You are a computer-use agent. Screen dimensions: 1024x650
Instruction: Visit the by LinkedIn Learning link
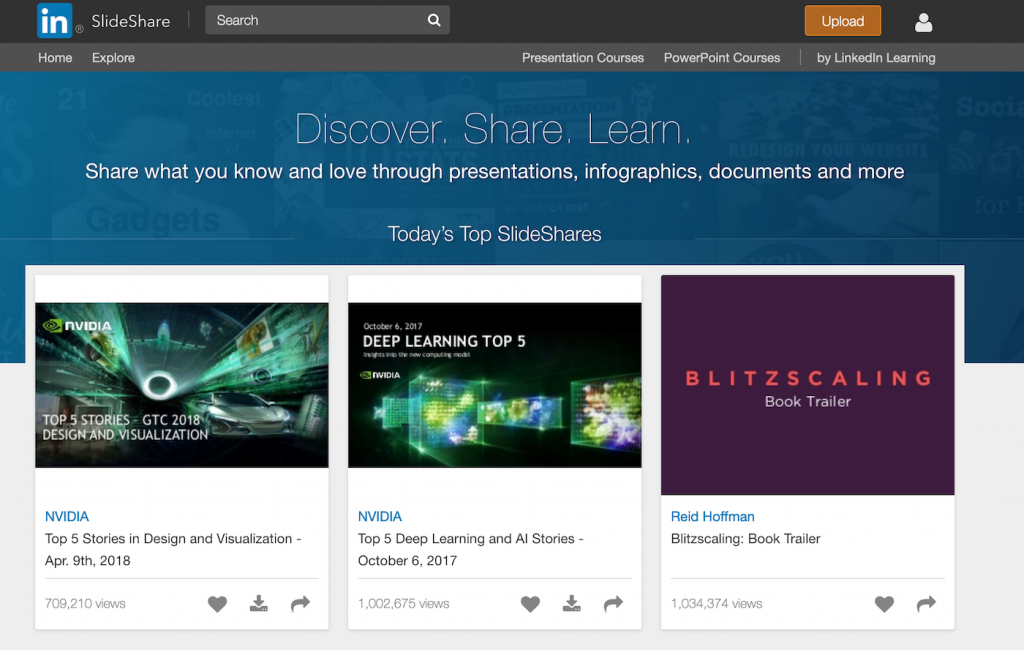coord(876,57)
